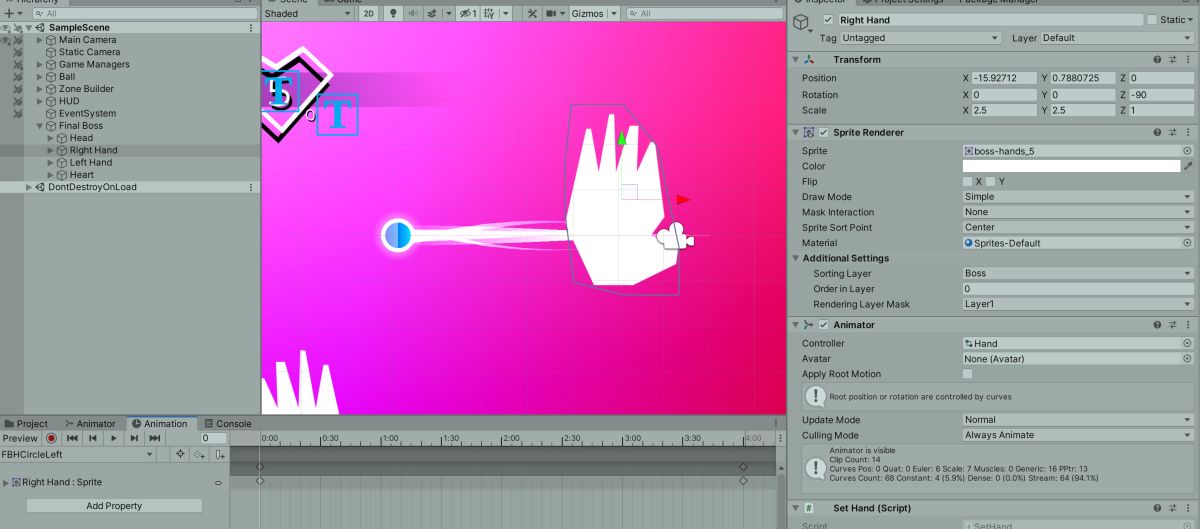Open the Tag dropdown showing Untagged
Screen dimensions: 1200x529
[921, 38]
